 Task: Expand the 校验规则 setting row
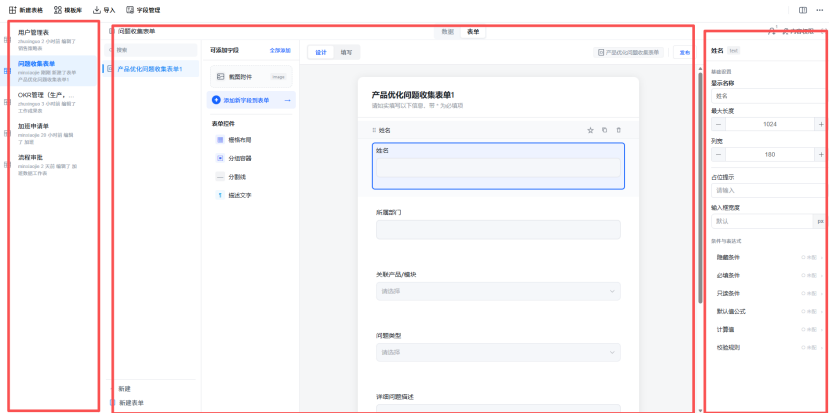tap(769, 347)
